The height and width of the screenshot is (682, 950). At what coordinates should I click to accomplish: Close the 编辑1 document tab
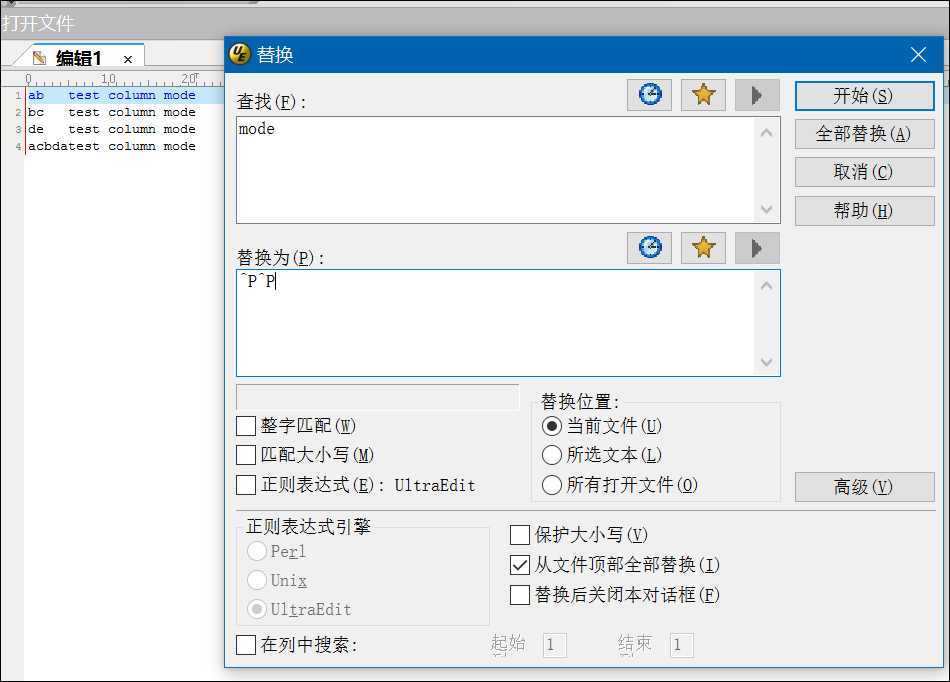[128, 58]
